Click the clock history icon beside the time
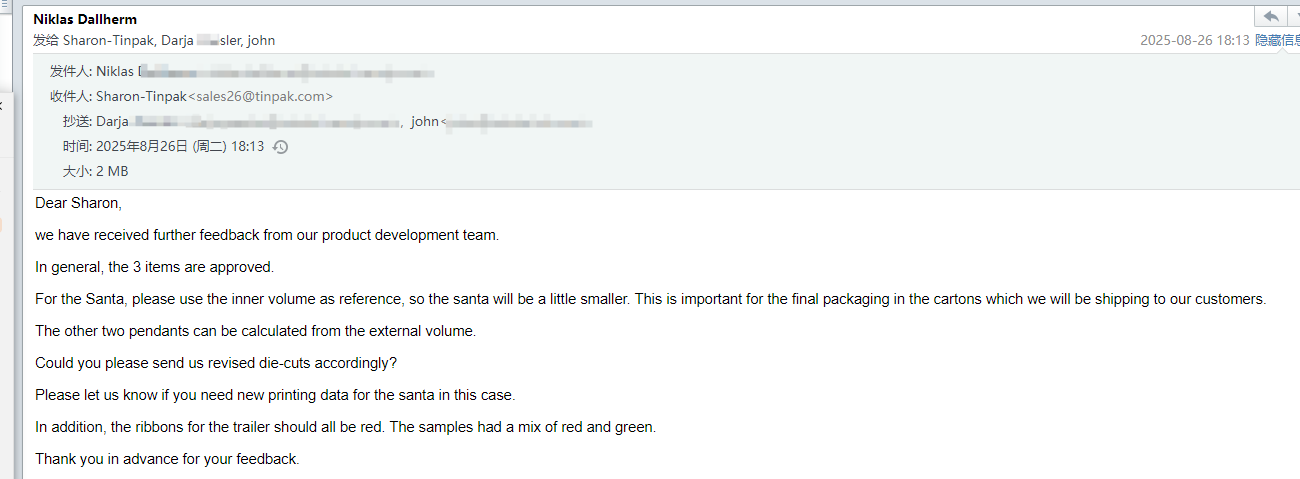The image size is (1300, 479). tap(280, 147)
